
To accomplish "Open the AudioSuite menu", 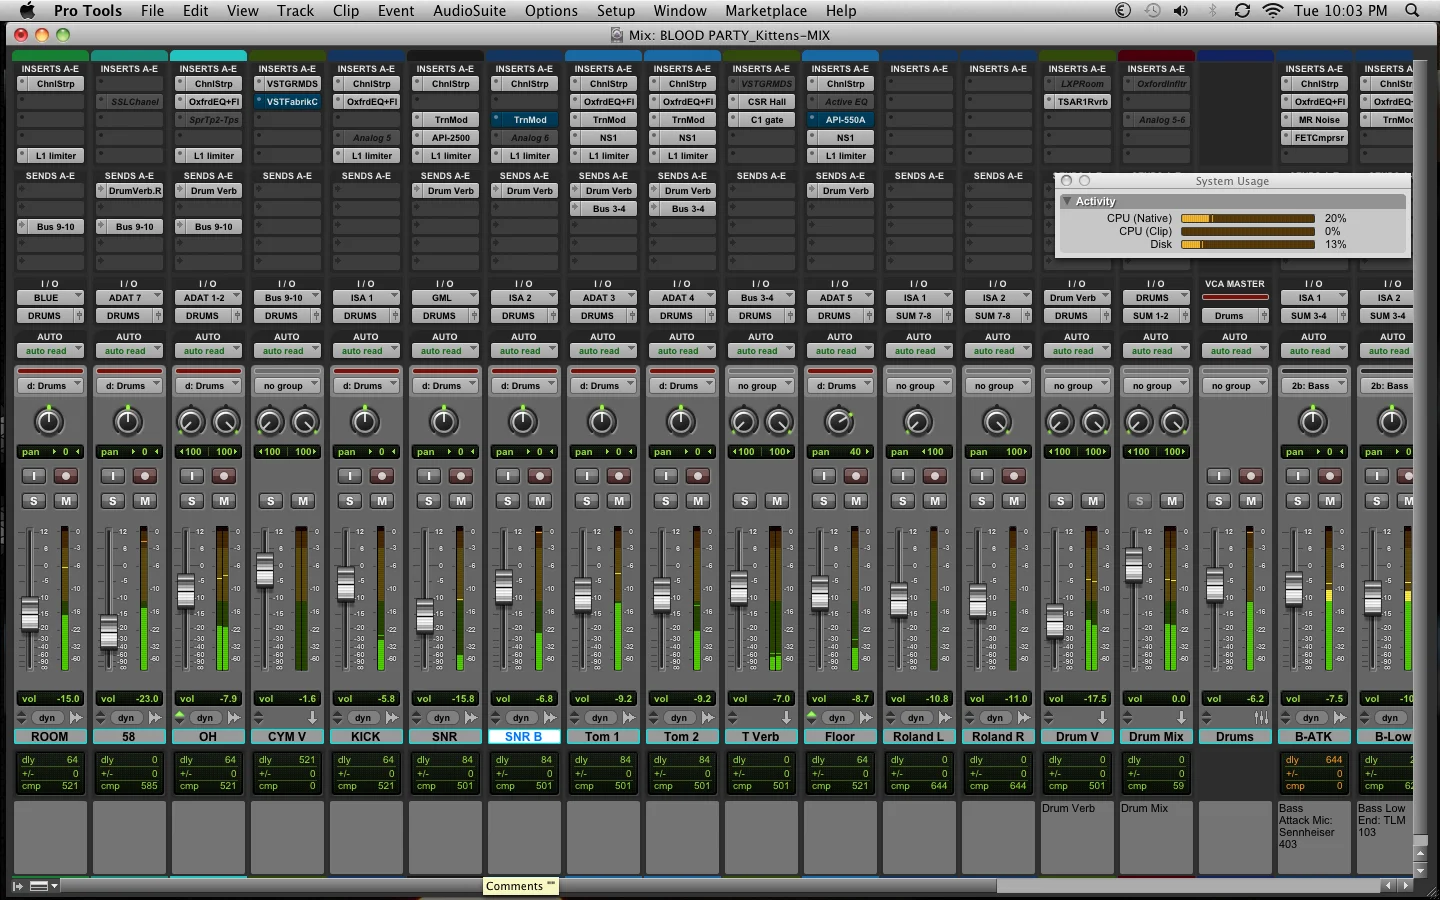I will click(469, 11).
